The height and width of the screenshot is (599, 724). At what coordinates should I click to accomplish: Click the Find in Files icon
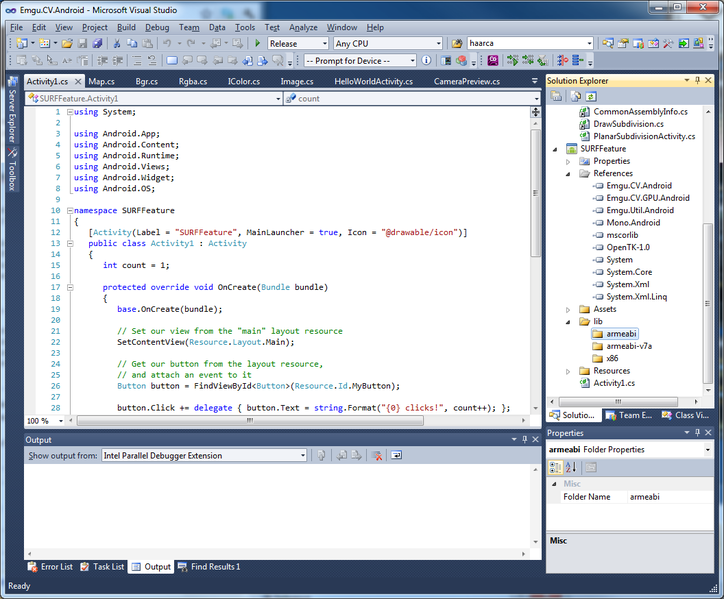click(457, 43)
